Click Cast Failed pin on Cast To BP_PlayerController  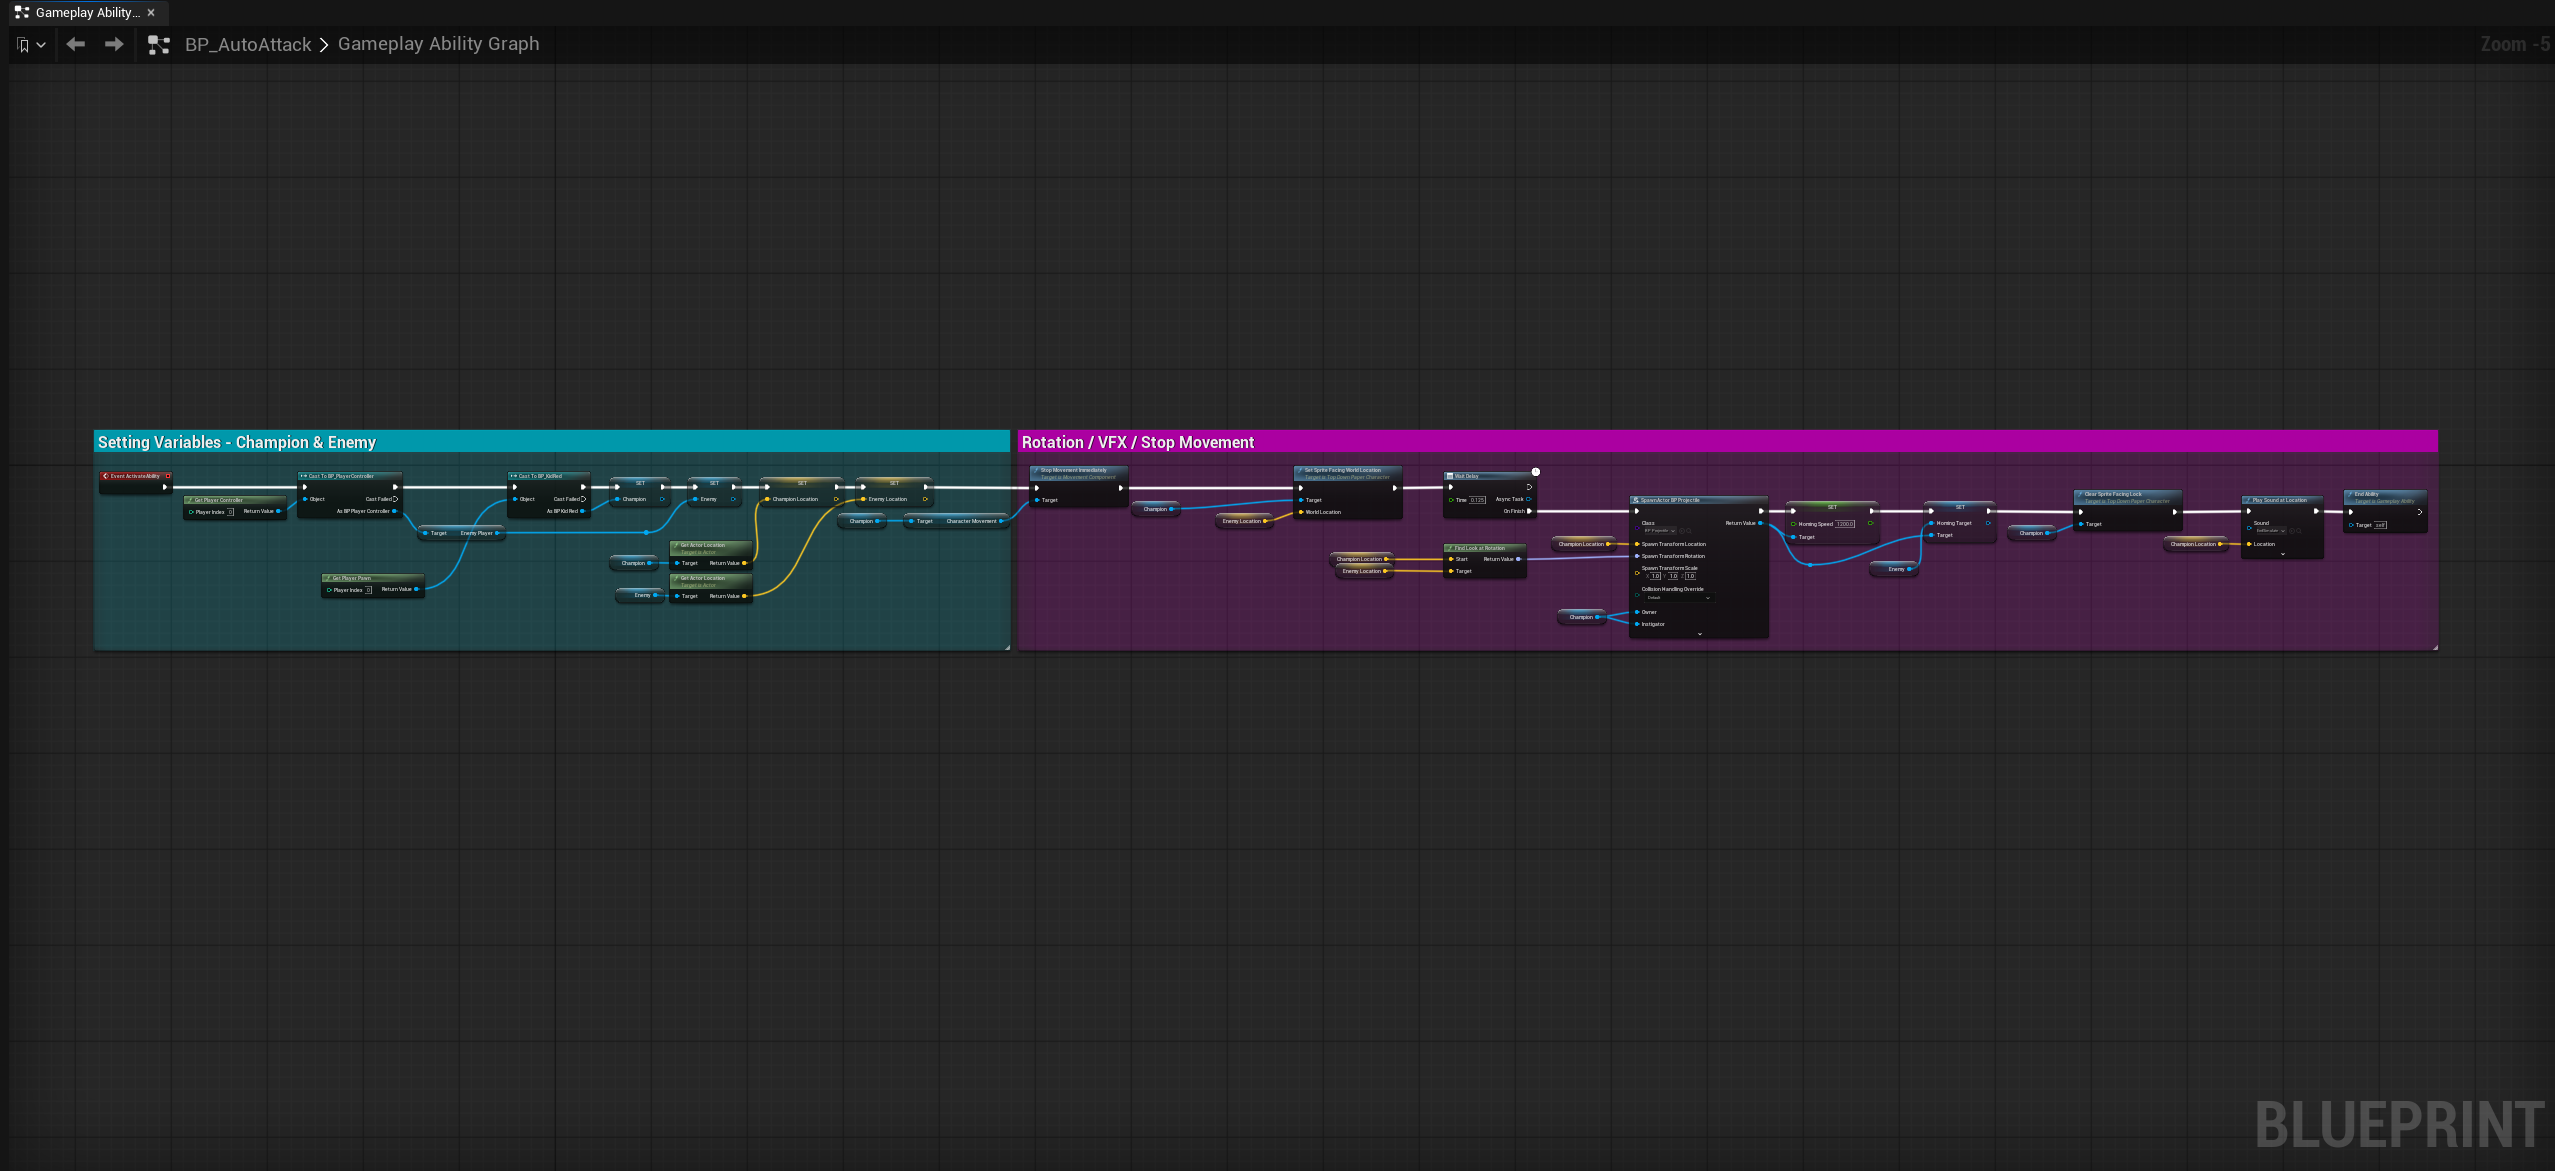[x=396, y=499]
